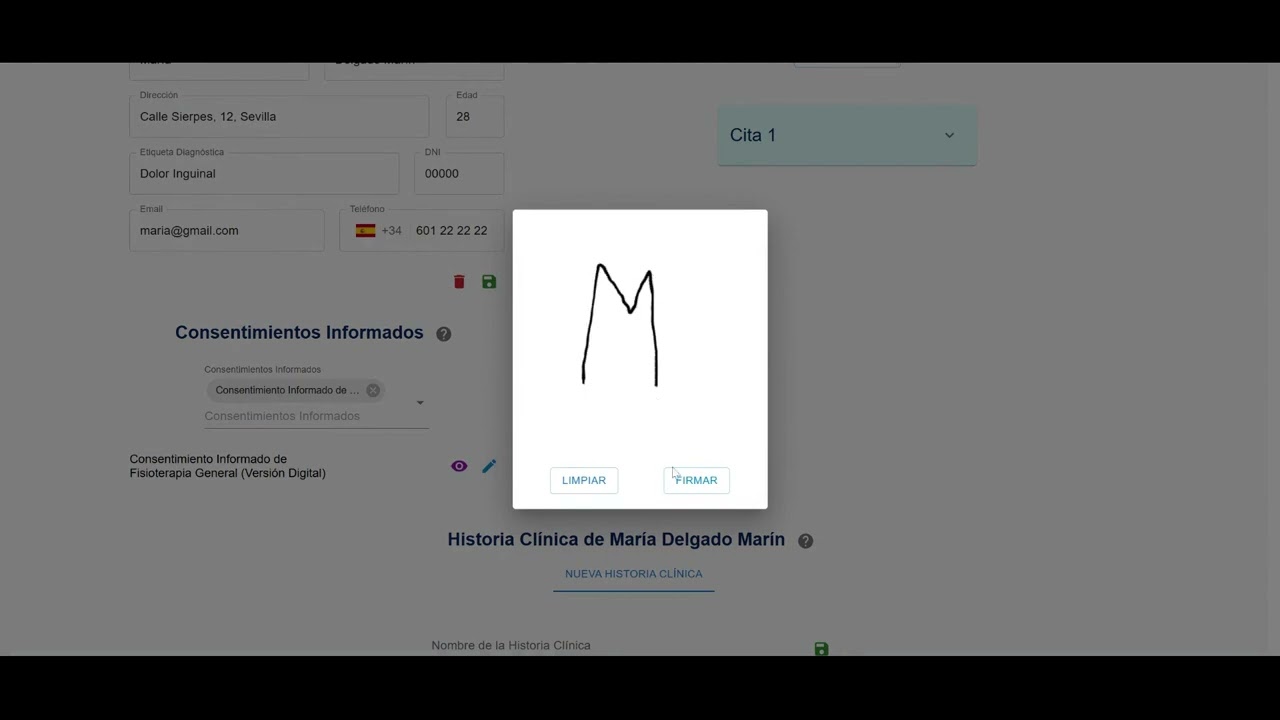
Task: Open help icon next to Consentimientos Informados
Action: coord(444,334)
